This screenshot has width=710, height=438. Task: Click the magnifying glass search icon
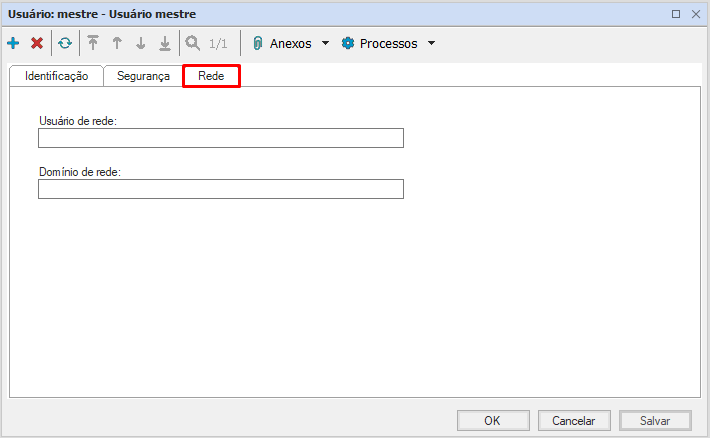193,43
